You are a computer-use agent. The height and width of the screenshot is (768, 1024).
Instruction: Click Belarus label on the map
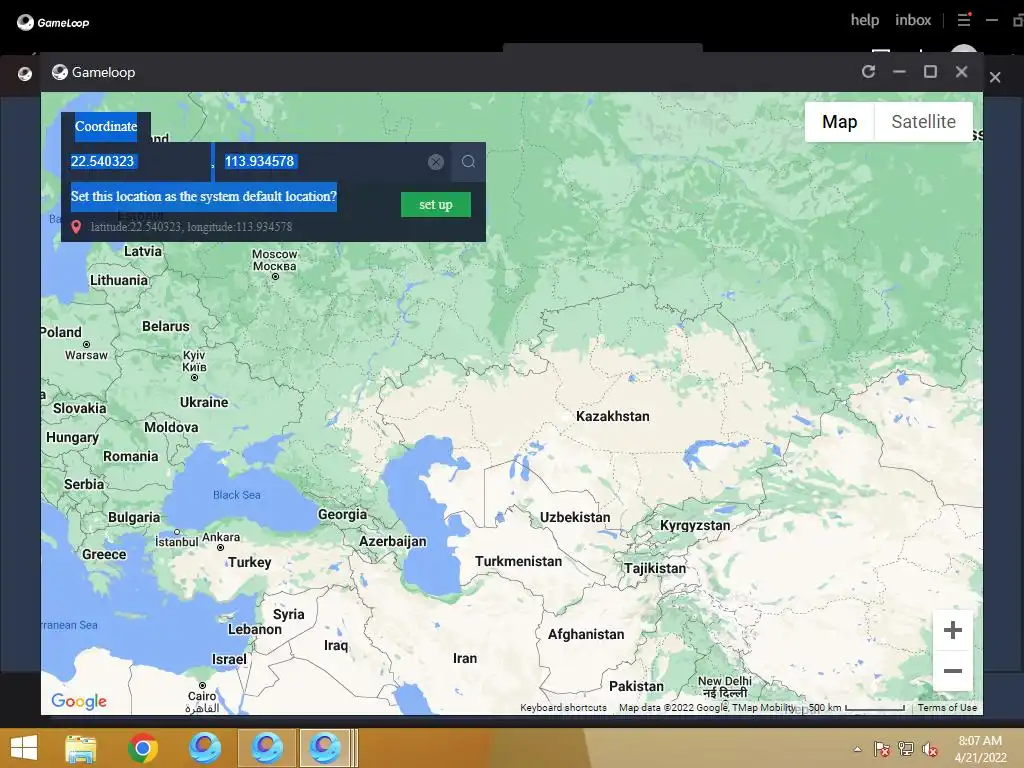tap(166, 327)
